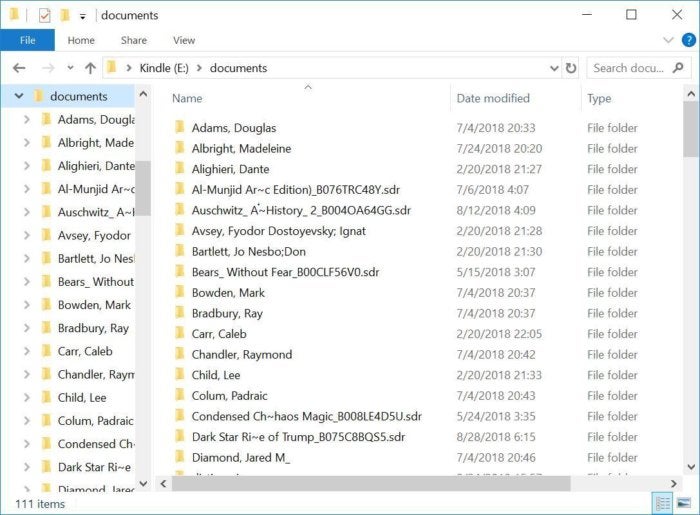This screenshot has height=515, width=700.
Task: Click the 7/24/2018 20:20 date cell
Action: pyautogui.click(x=499, y=149)
